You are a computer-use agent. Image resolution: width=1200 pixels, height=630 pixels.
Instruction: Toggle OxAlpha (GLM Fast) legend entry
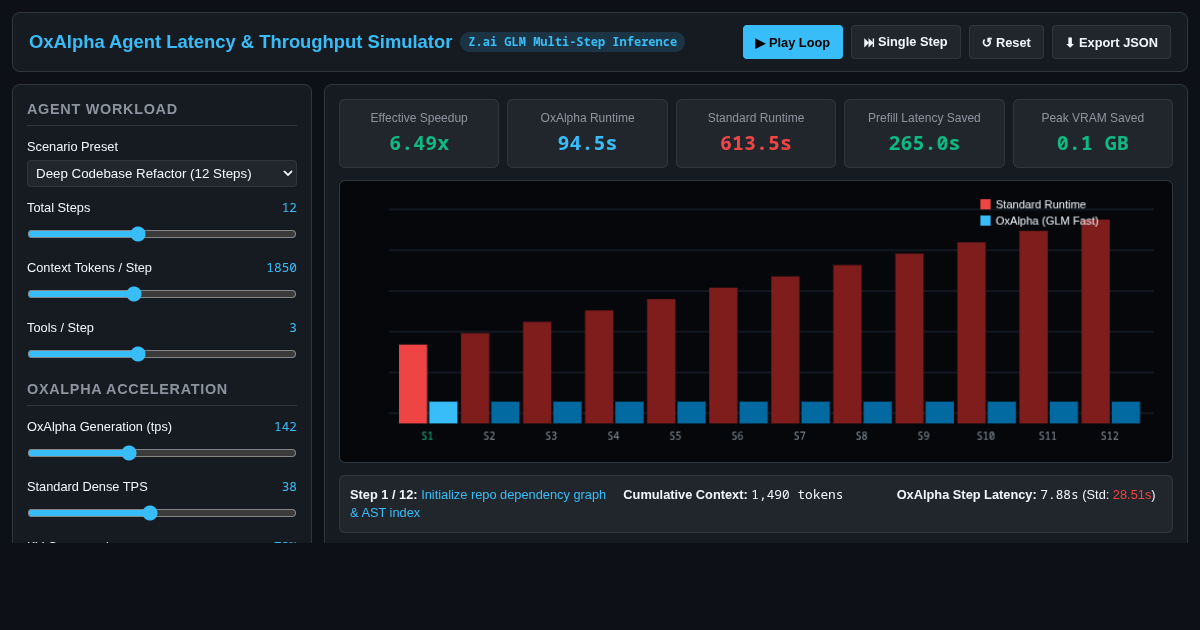pos(1039,221)
